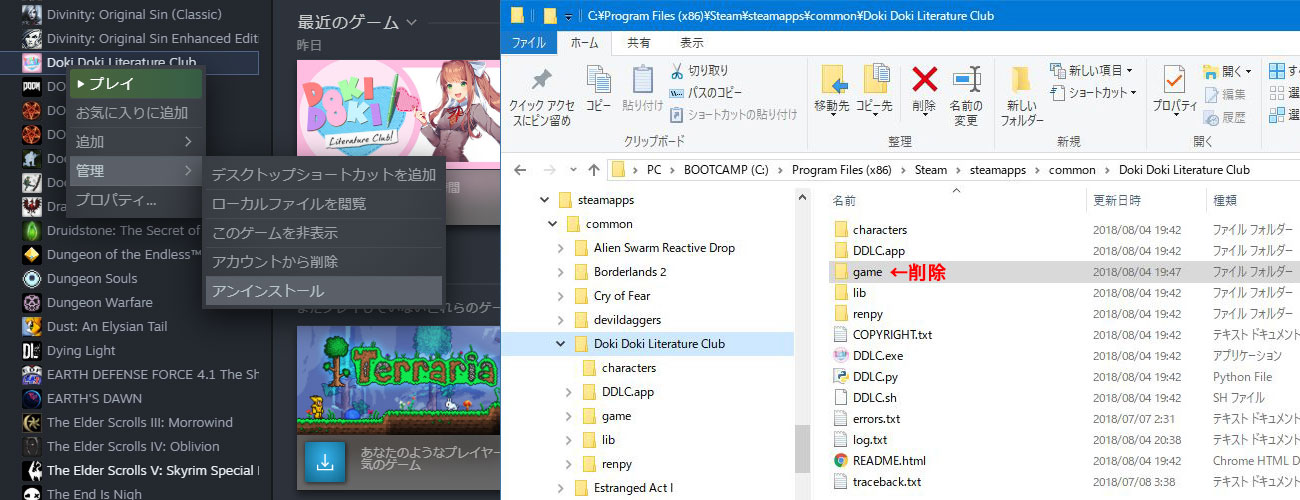Select Dungeon of the Endless in Steam list

click(125, 255)
